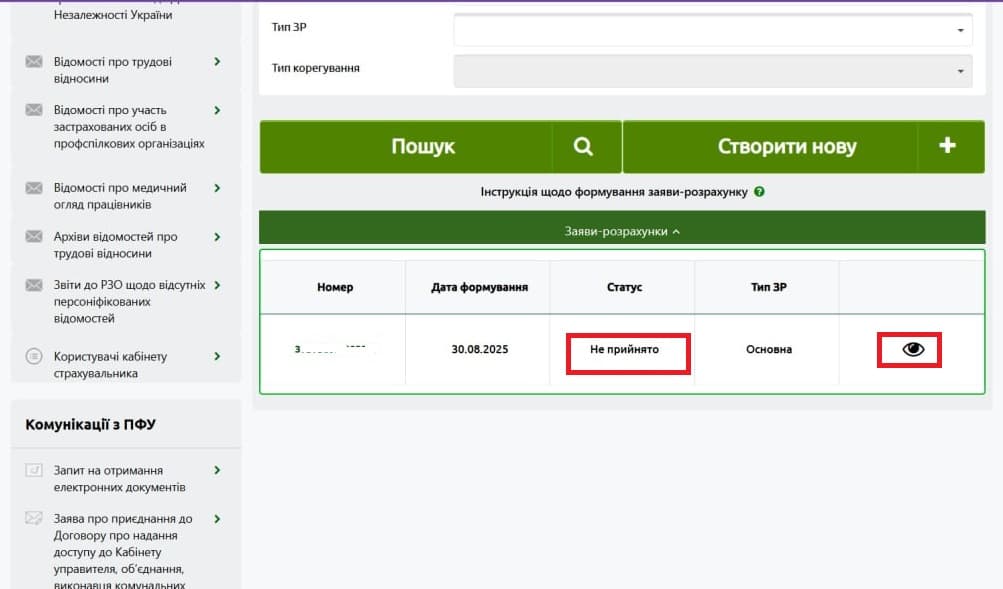The height and width of the screenshot is (589, 1003).
Task: Click icon beside Запит на отримання електронних документів
Action: [x=34, y=470]
